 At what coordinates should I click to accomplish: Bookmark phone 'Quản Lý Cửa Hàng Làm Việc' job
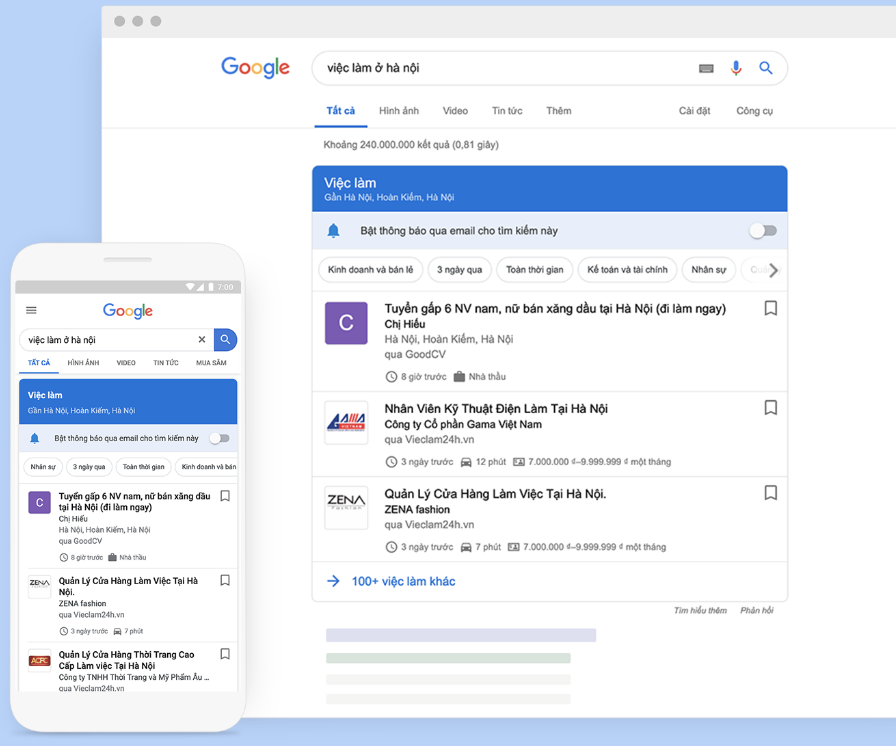tap(225, 580)
